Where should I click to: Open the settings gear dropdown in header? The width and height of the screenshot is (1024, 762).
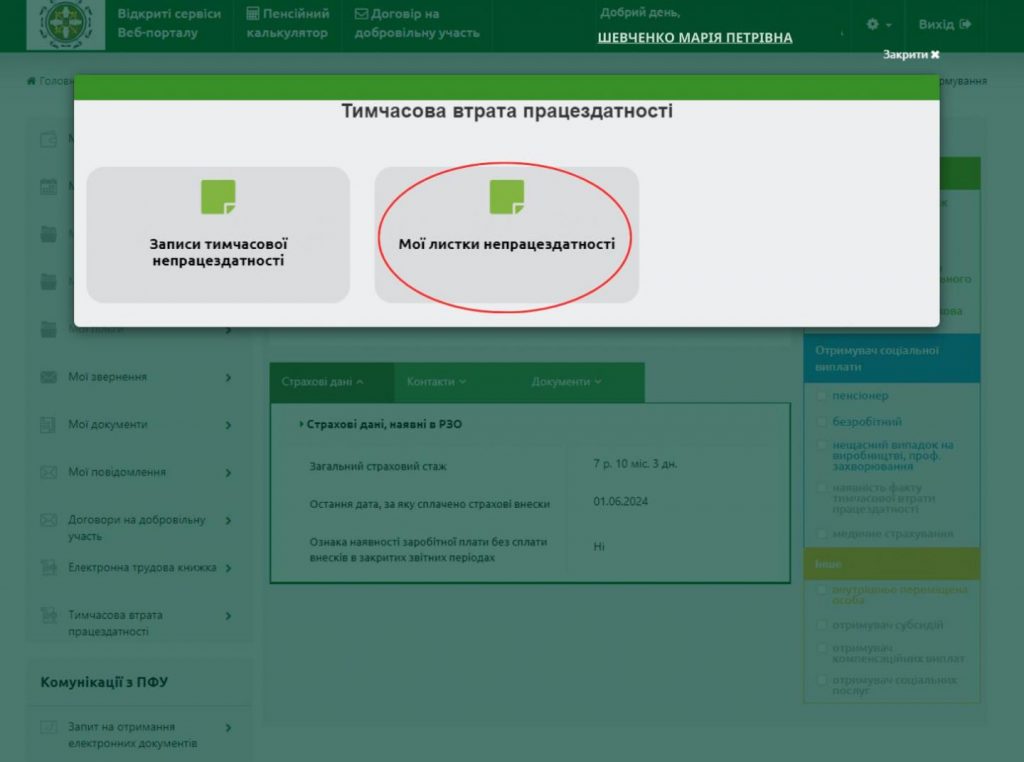878,24
